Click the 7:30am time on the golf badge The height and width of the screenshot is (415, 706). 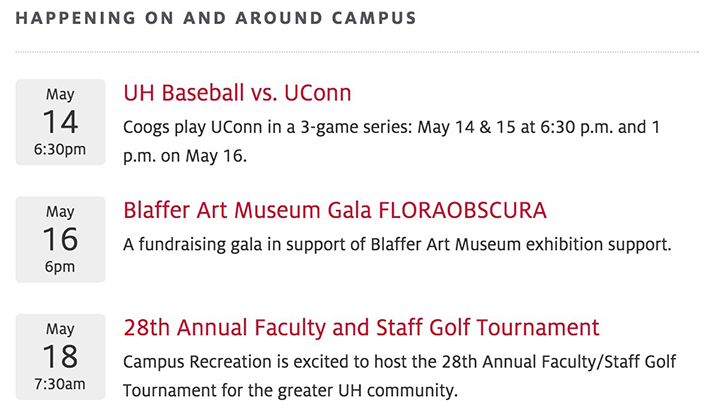pos(60,384)
